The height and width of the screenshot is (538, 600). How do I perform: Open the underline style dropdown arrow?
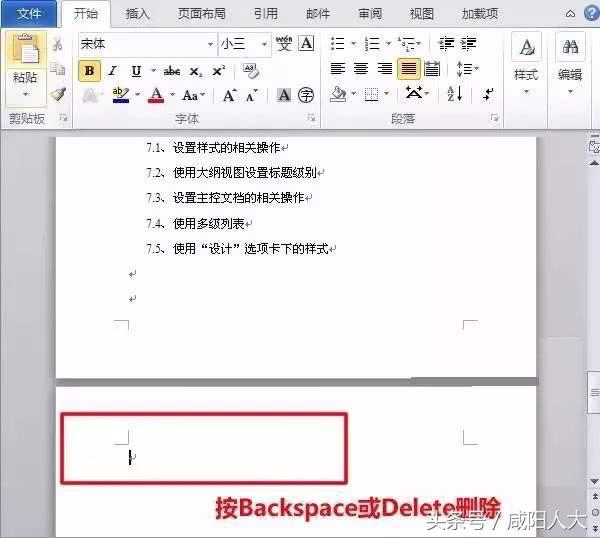[154, 71]
